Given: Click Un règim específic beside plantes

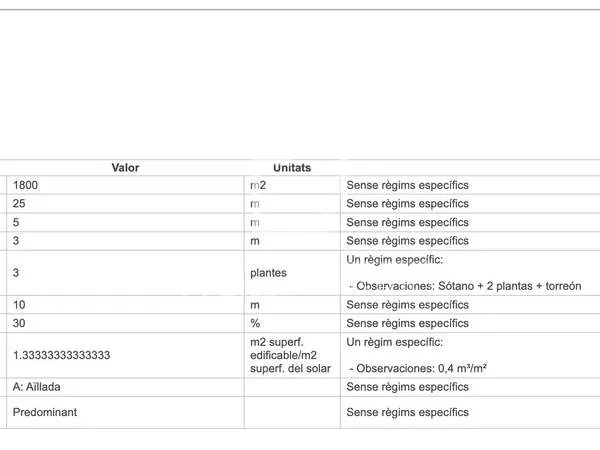Looking at the screenshot, I should pyautogui.click(x=395, y=260).
